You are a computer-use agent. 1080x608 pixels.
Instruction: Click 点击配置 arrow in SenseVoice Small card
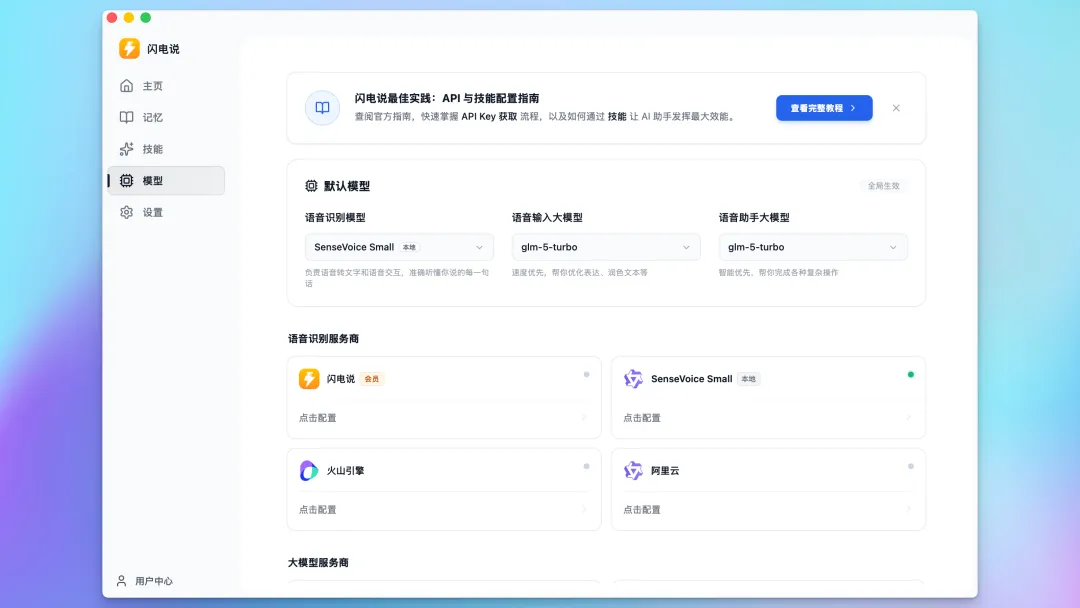(908, 417)
